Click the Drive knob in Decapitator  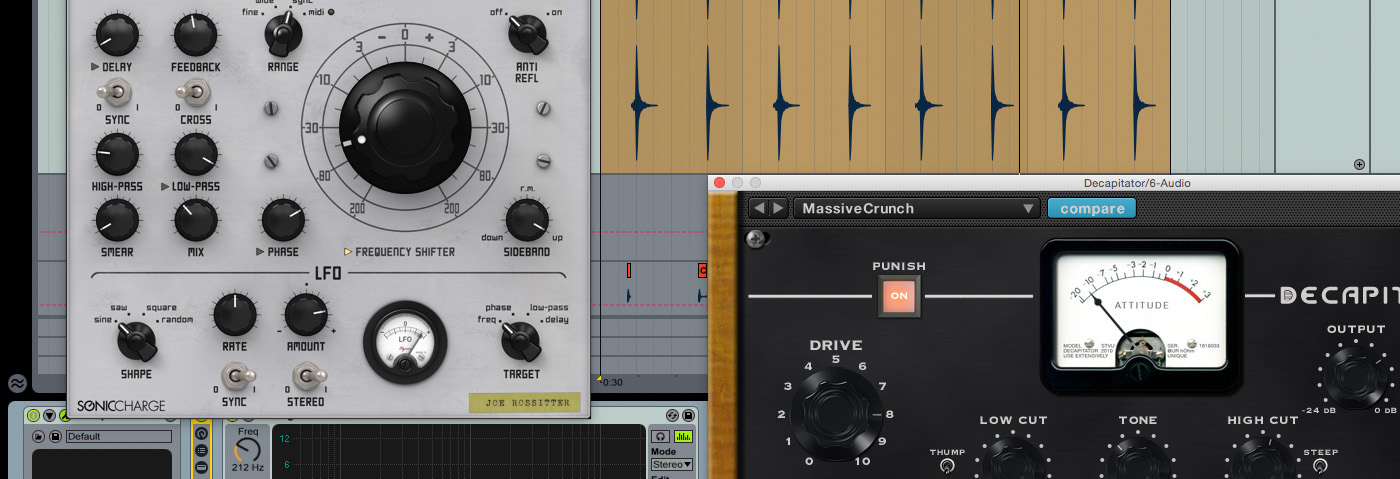click(x=835, y=412)
